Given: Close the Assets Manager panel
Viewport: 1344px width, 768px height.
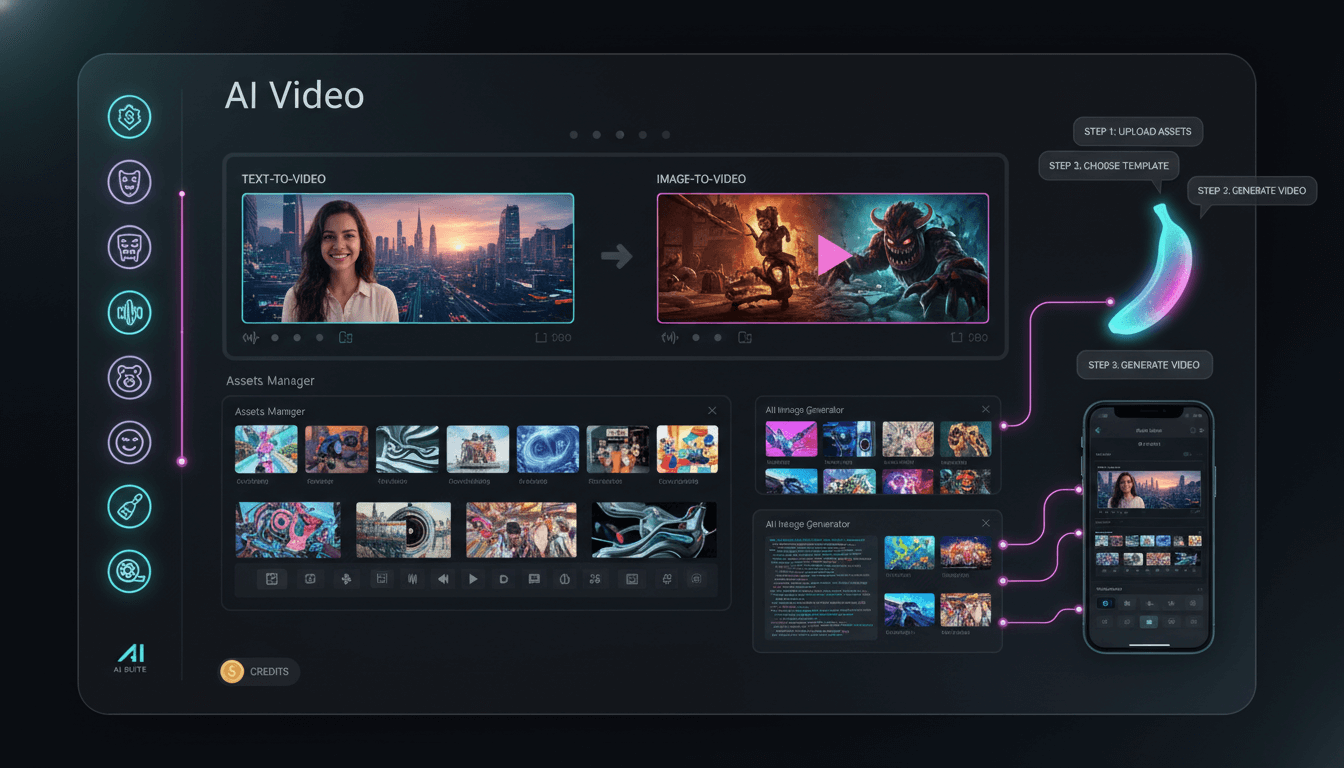Looking at the screenshot, I should (712, 410).
